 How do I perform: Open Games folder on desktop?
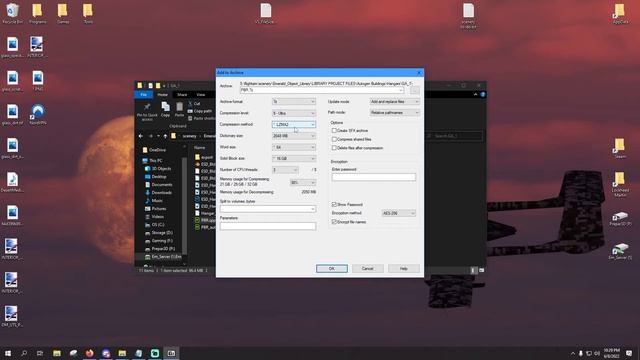click(x=63, y=13)
